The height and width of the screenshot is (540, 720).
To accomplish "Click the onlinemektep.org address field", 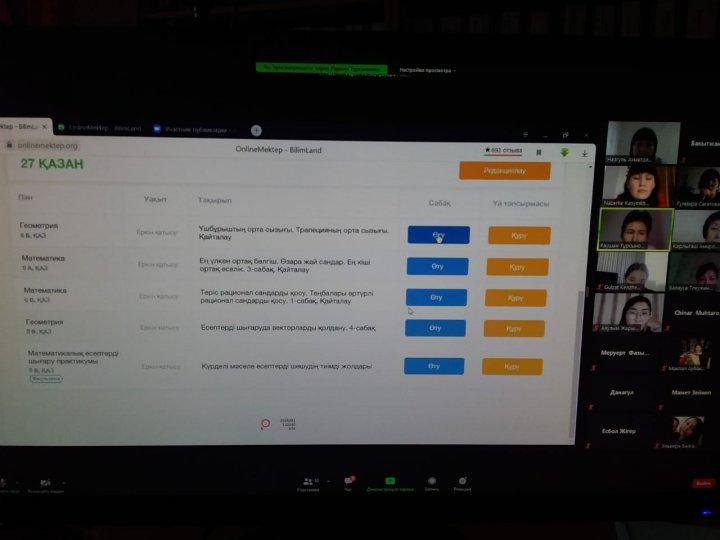I will [48, 146].
